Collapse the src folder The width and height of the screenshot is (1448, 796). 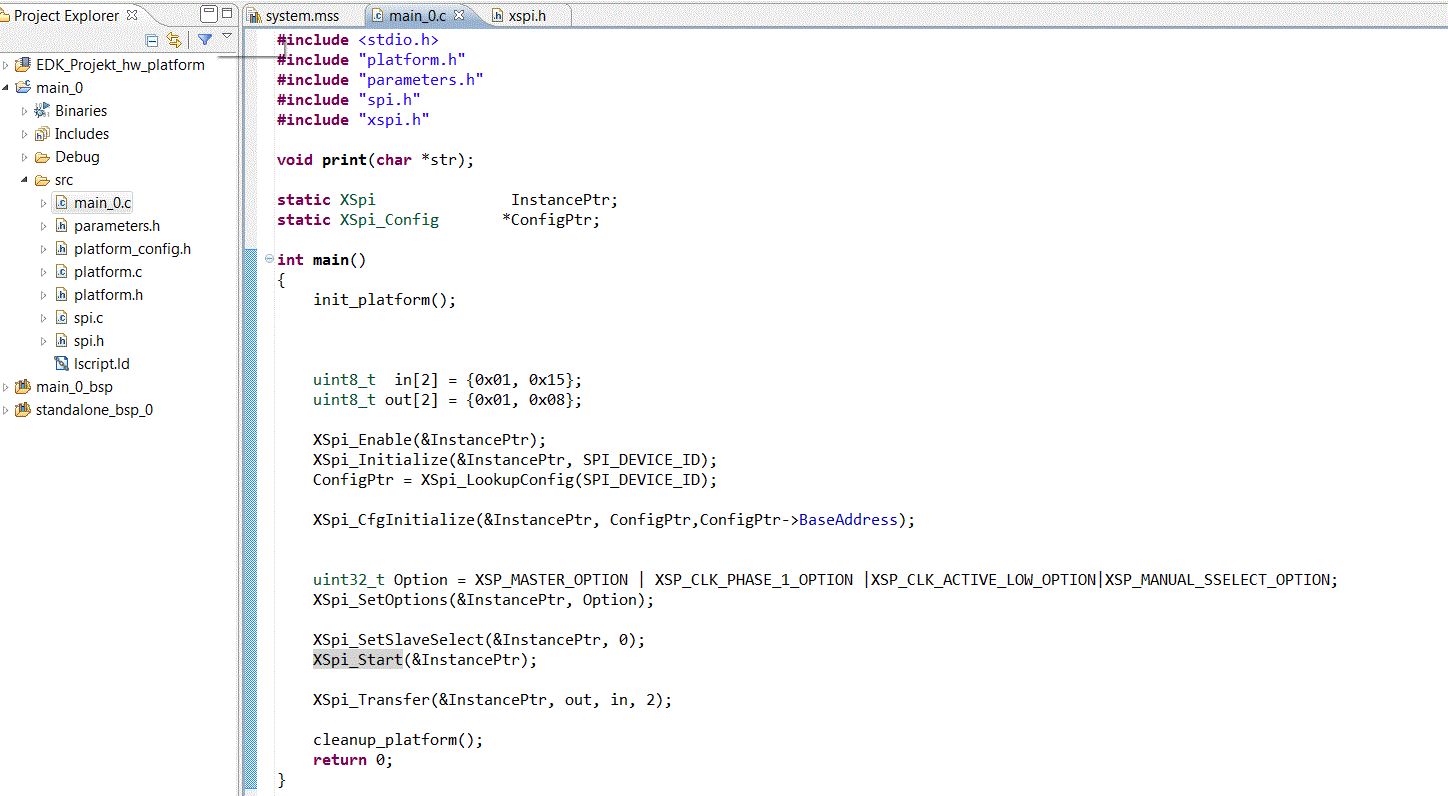click(25, 180)
